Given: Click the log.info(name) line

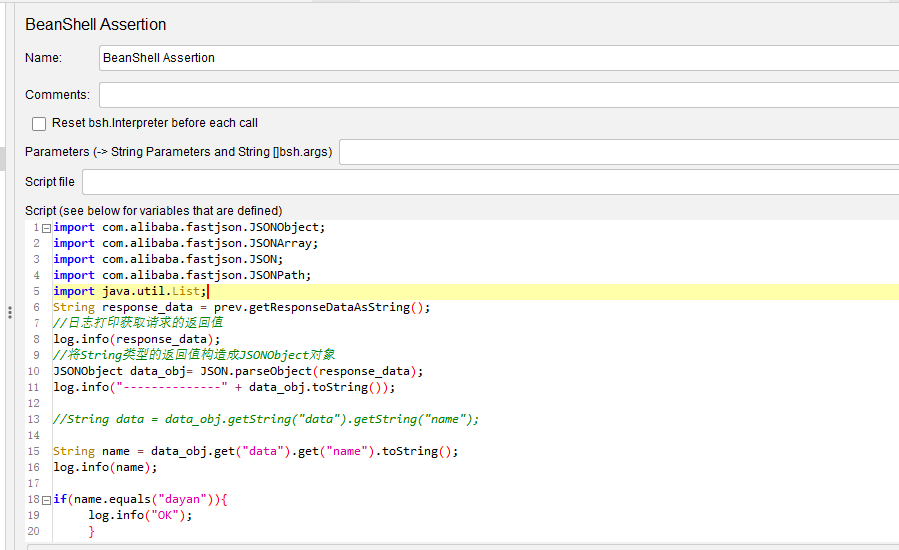Looking at the screenshot, I should [105, 467].
